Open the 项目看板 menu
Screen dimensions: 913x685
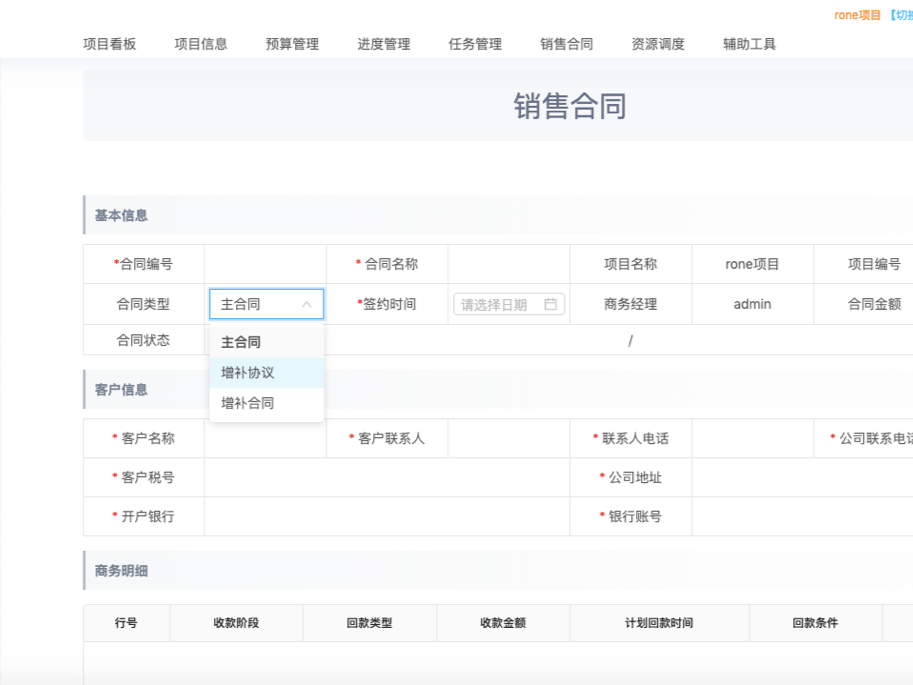[x=109, y=44]
